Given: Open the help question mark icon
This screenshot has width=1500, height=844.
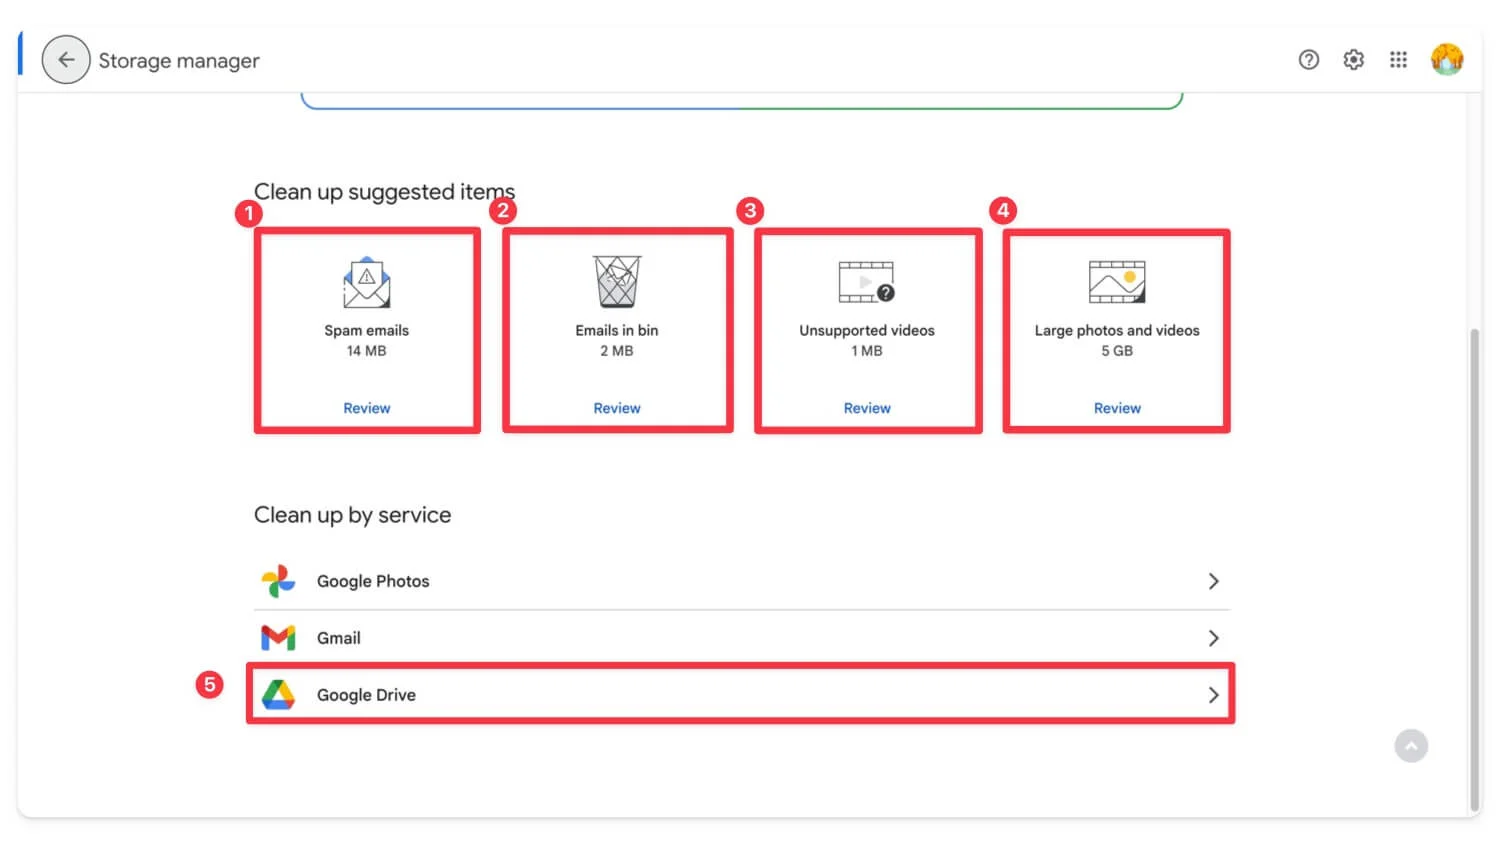Looking at the screenshot, I should pyautogui.click(x=1308, y=60).
